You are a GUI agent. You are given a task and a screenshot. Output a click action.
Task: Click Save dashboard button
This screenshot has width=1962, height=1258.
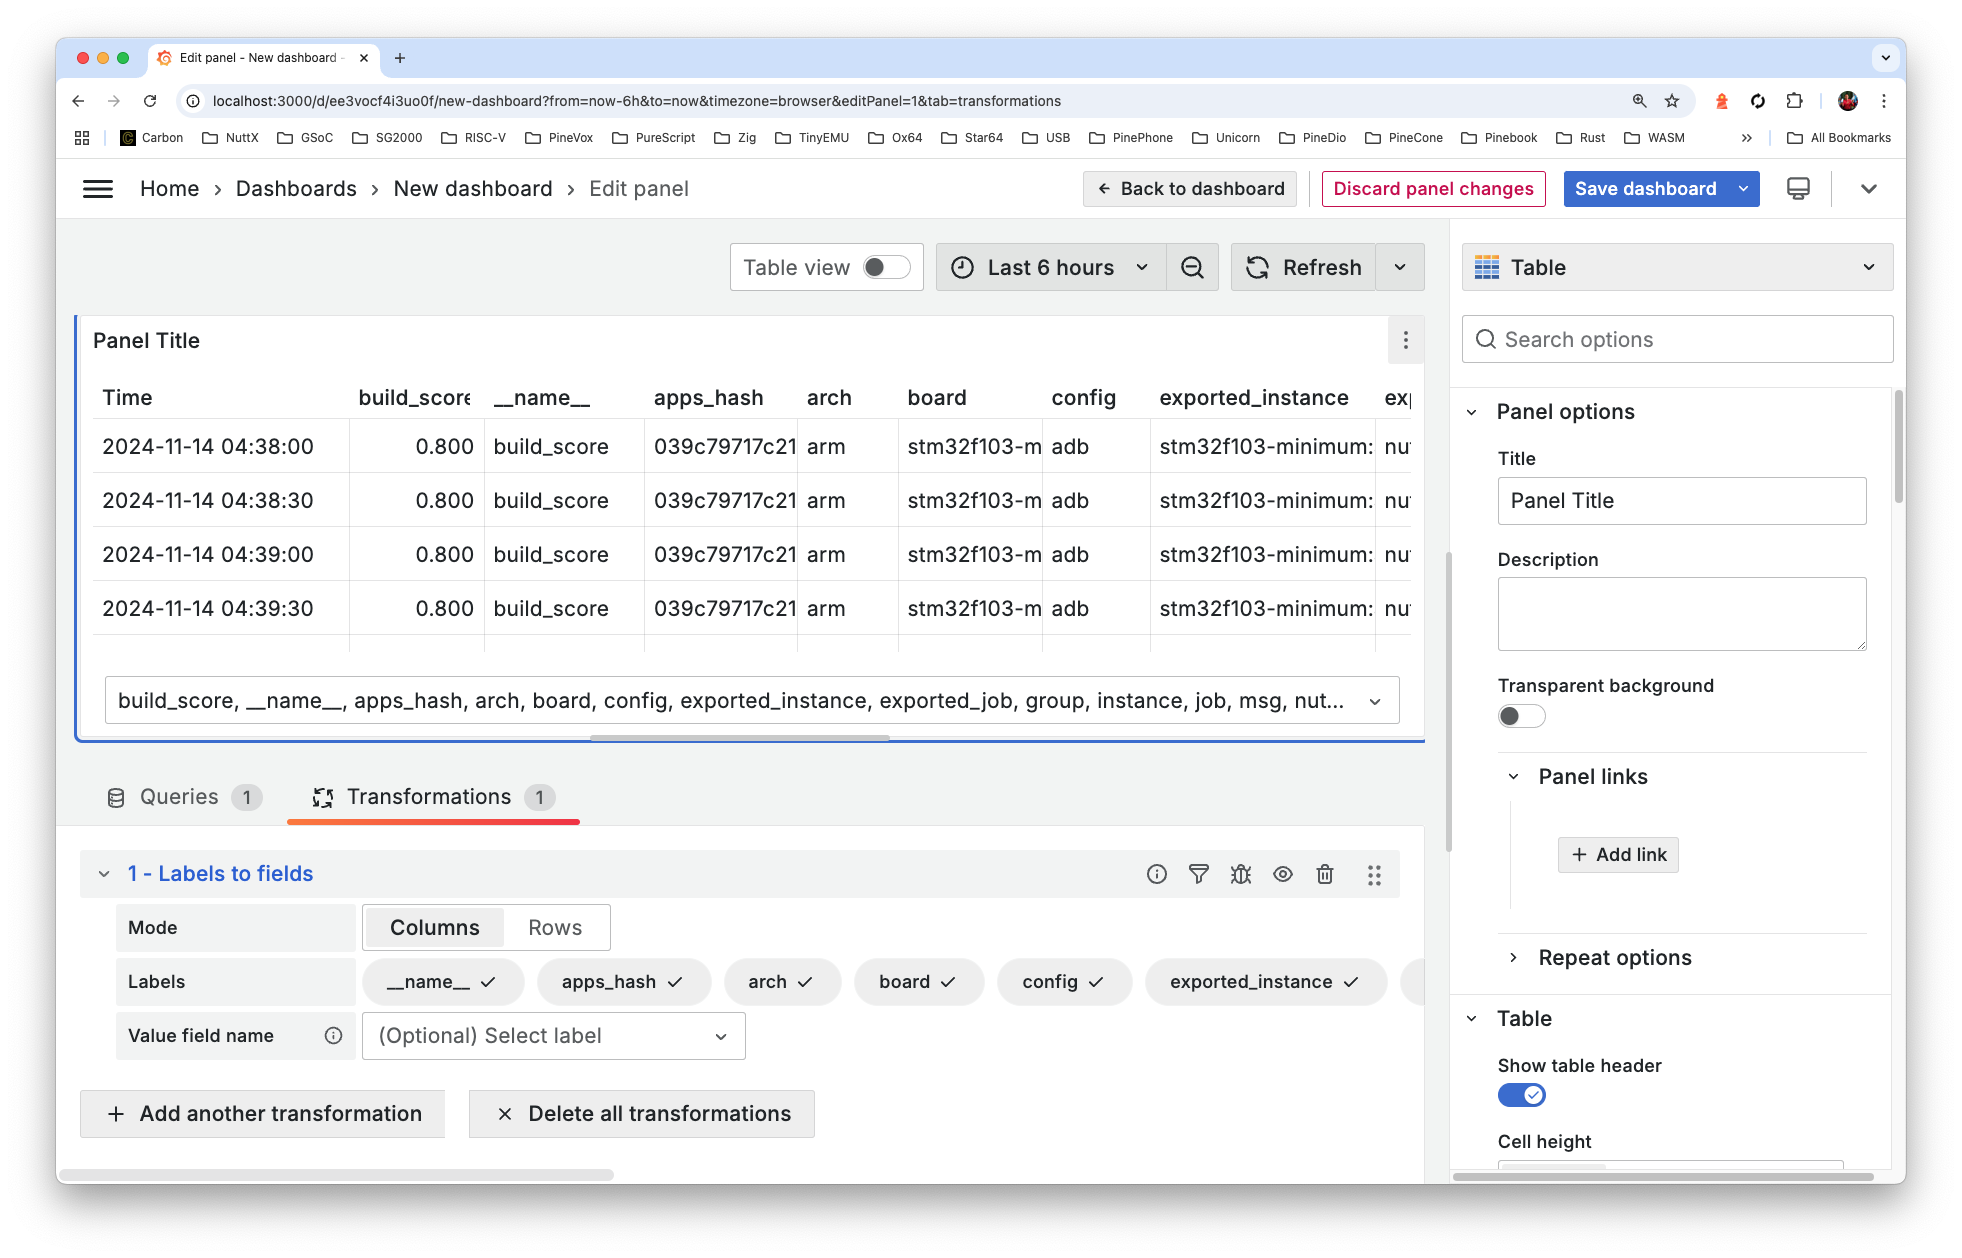pyautogui.click(x=1646, y=189)
